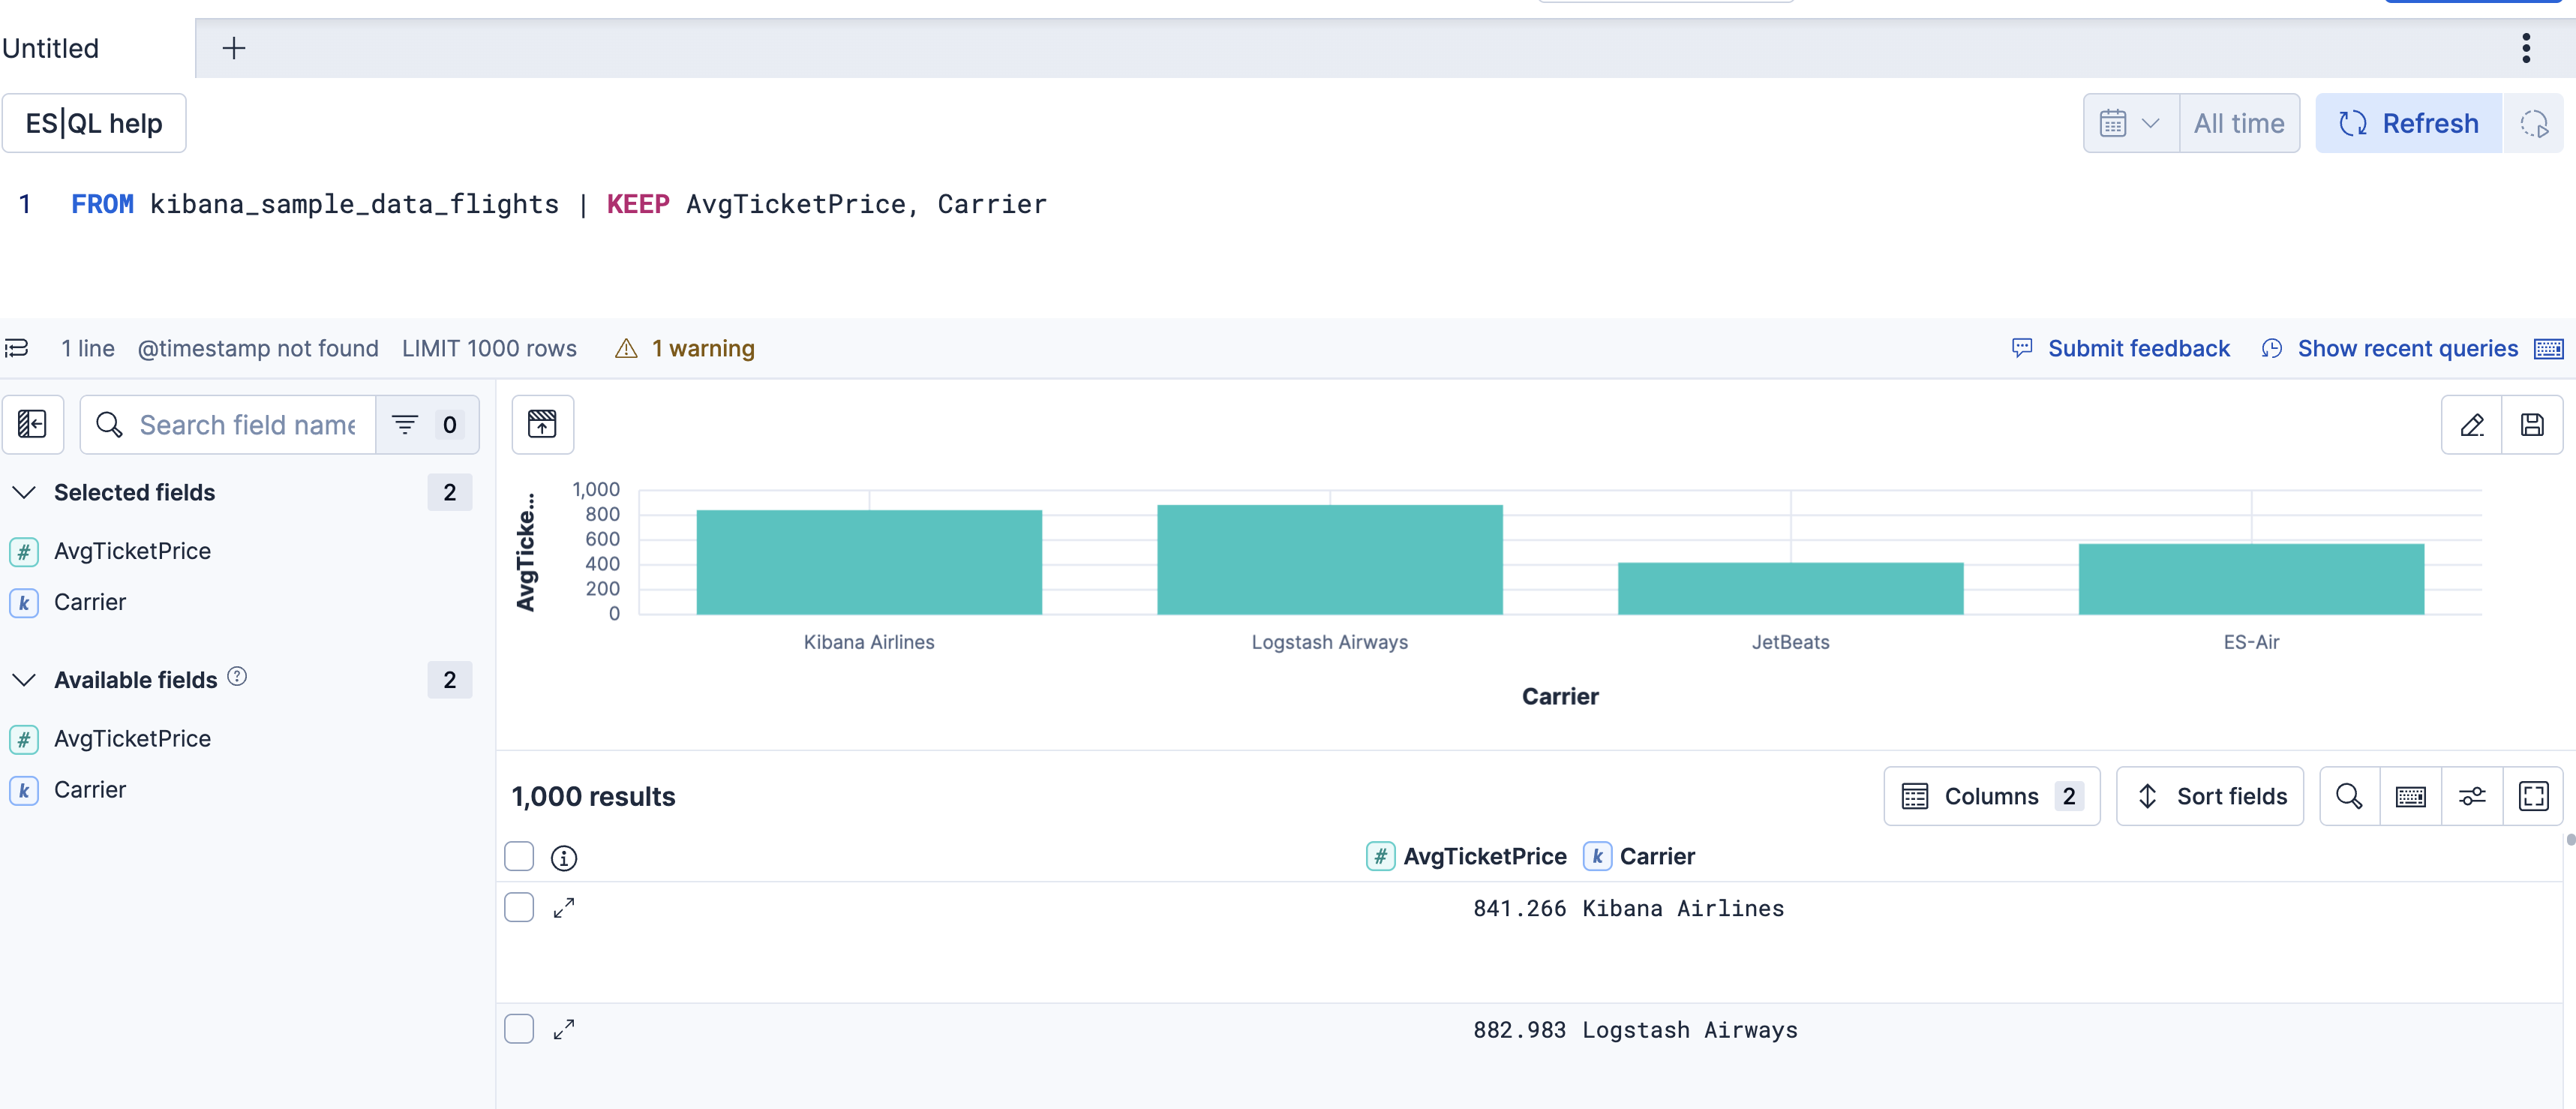Collapse the Available fields section
Screen dimensions: 2576x1109
(x=25, y=680)
